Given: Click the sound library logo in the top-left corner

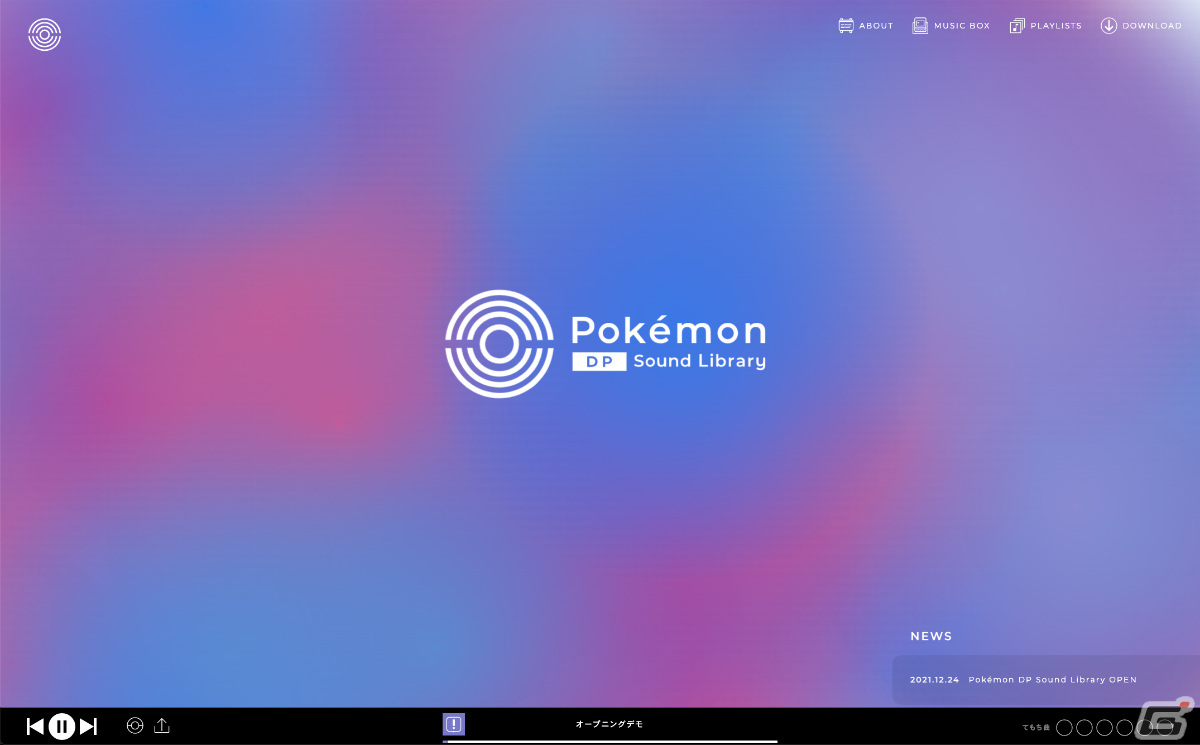Looking at the screenshot, I should point(45,35).
